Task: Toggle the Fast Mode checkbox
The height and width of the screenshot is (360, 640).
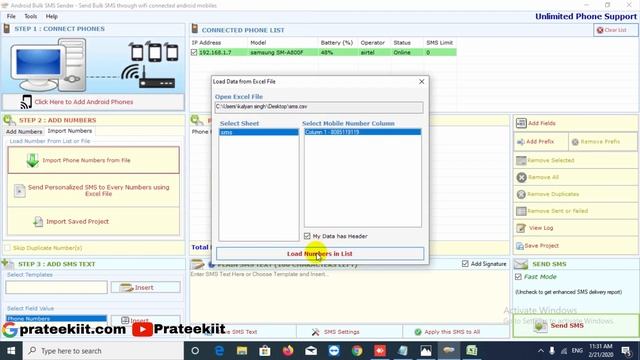Action: tap(518, 277)
